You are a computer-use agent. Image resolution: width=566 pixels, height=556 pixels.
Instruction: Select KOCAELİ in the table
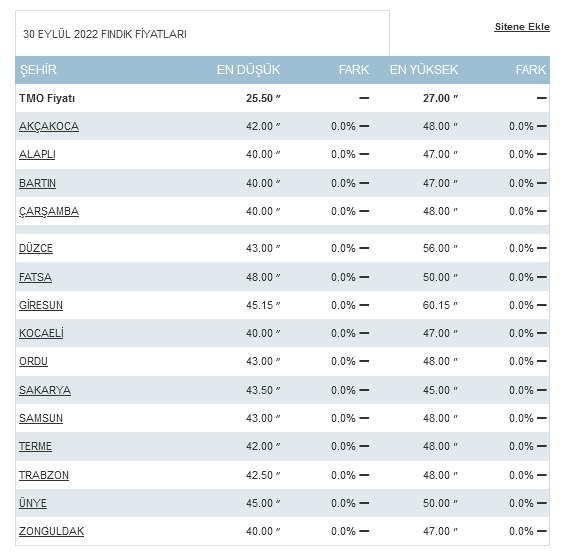click(x=41, y=333)
